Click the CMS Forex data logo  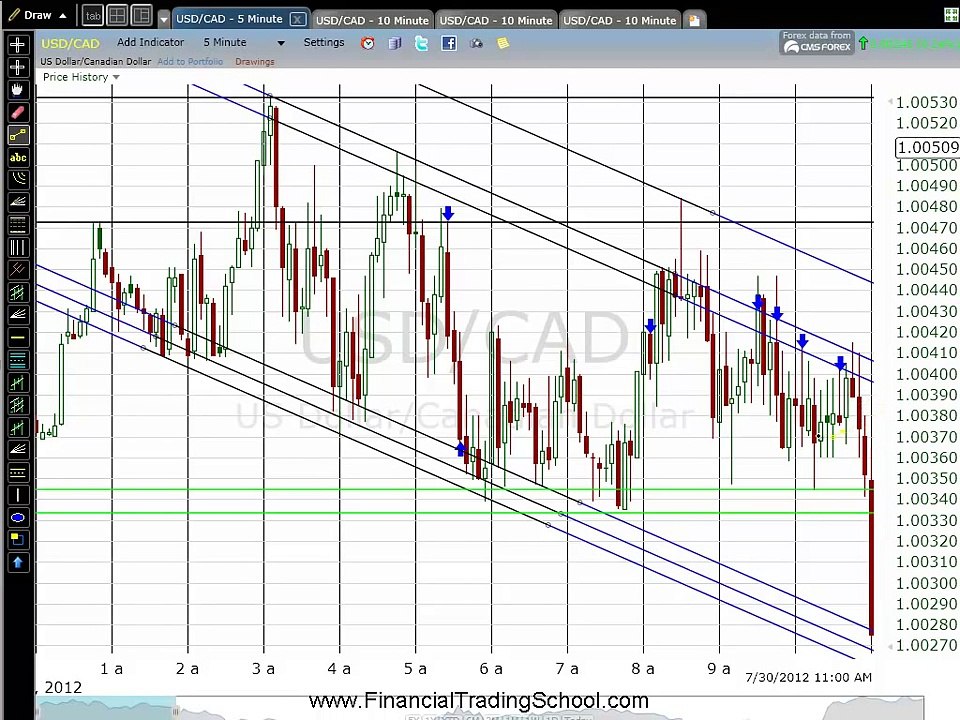tap(817, 42)
